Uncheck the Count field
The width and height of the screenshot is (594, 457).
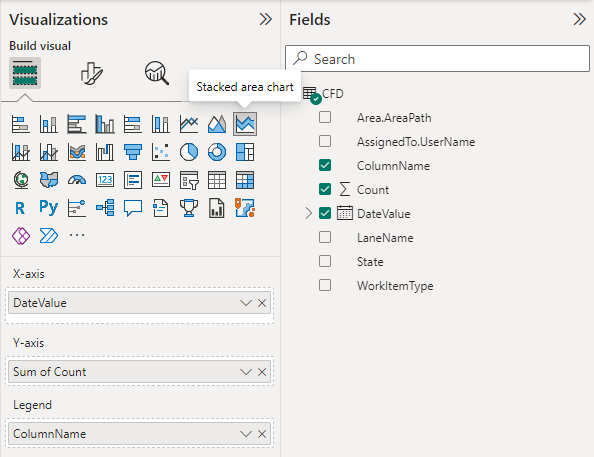(x=325, y=189)
